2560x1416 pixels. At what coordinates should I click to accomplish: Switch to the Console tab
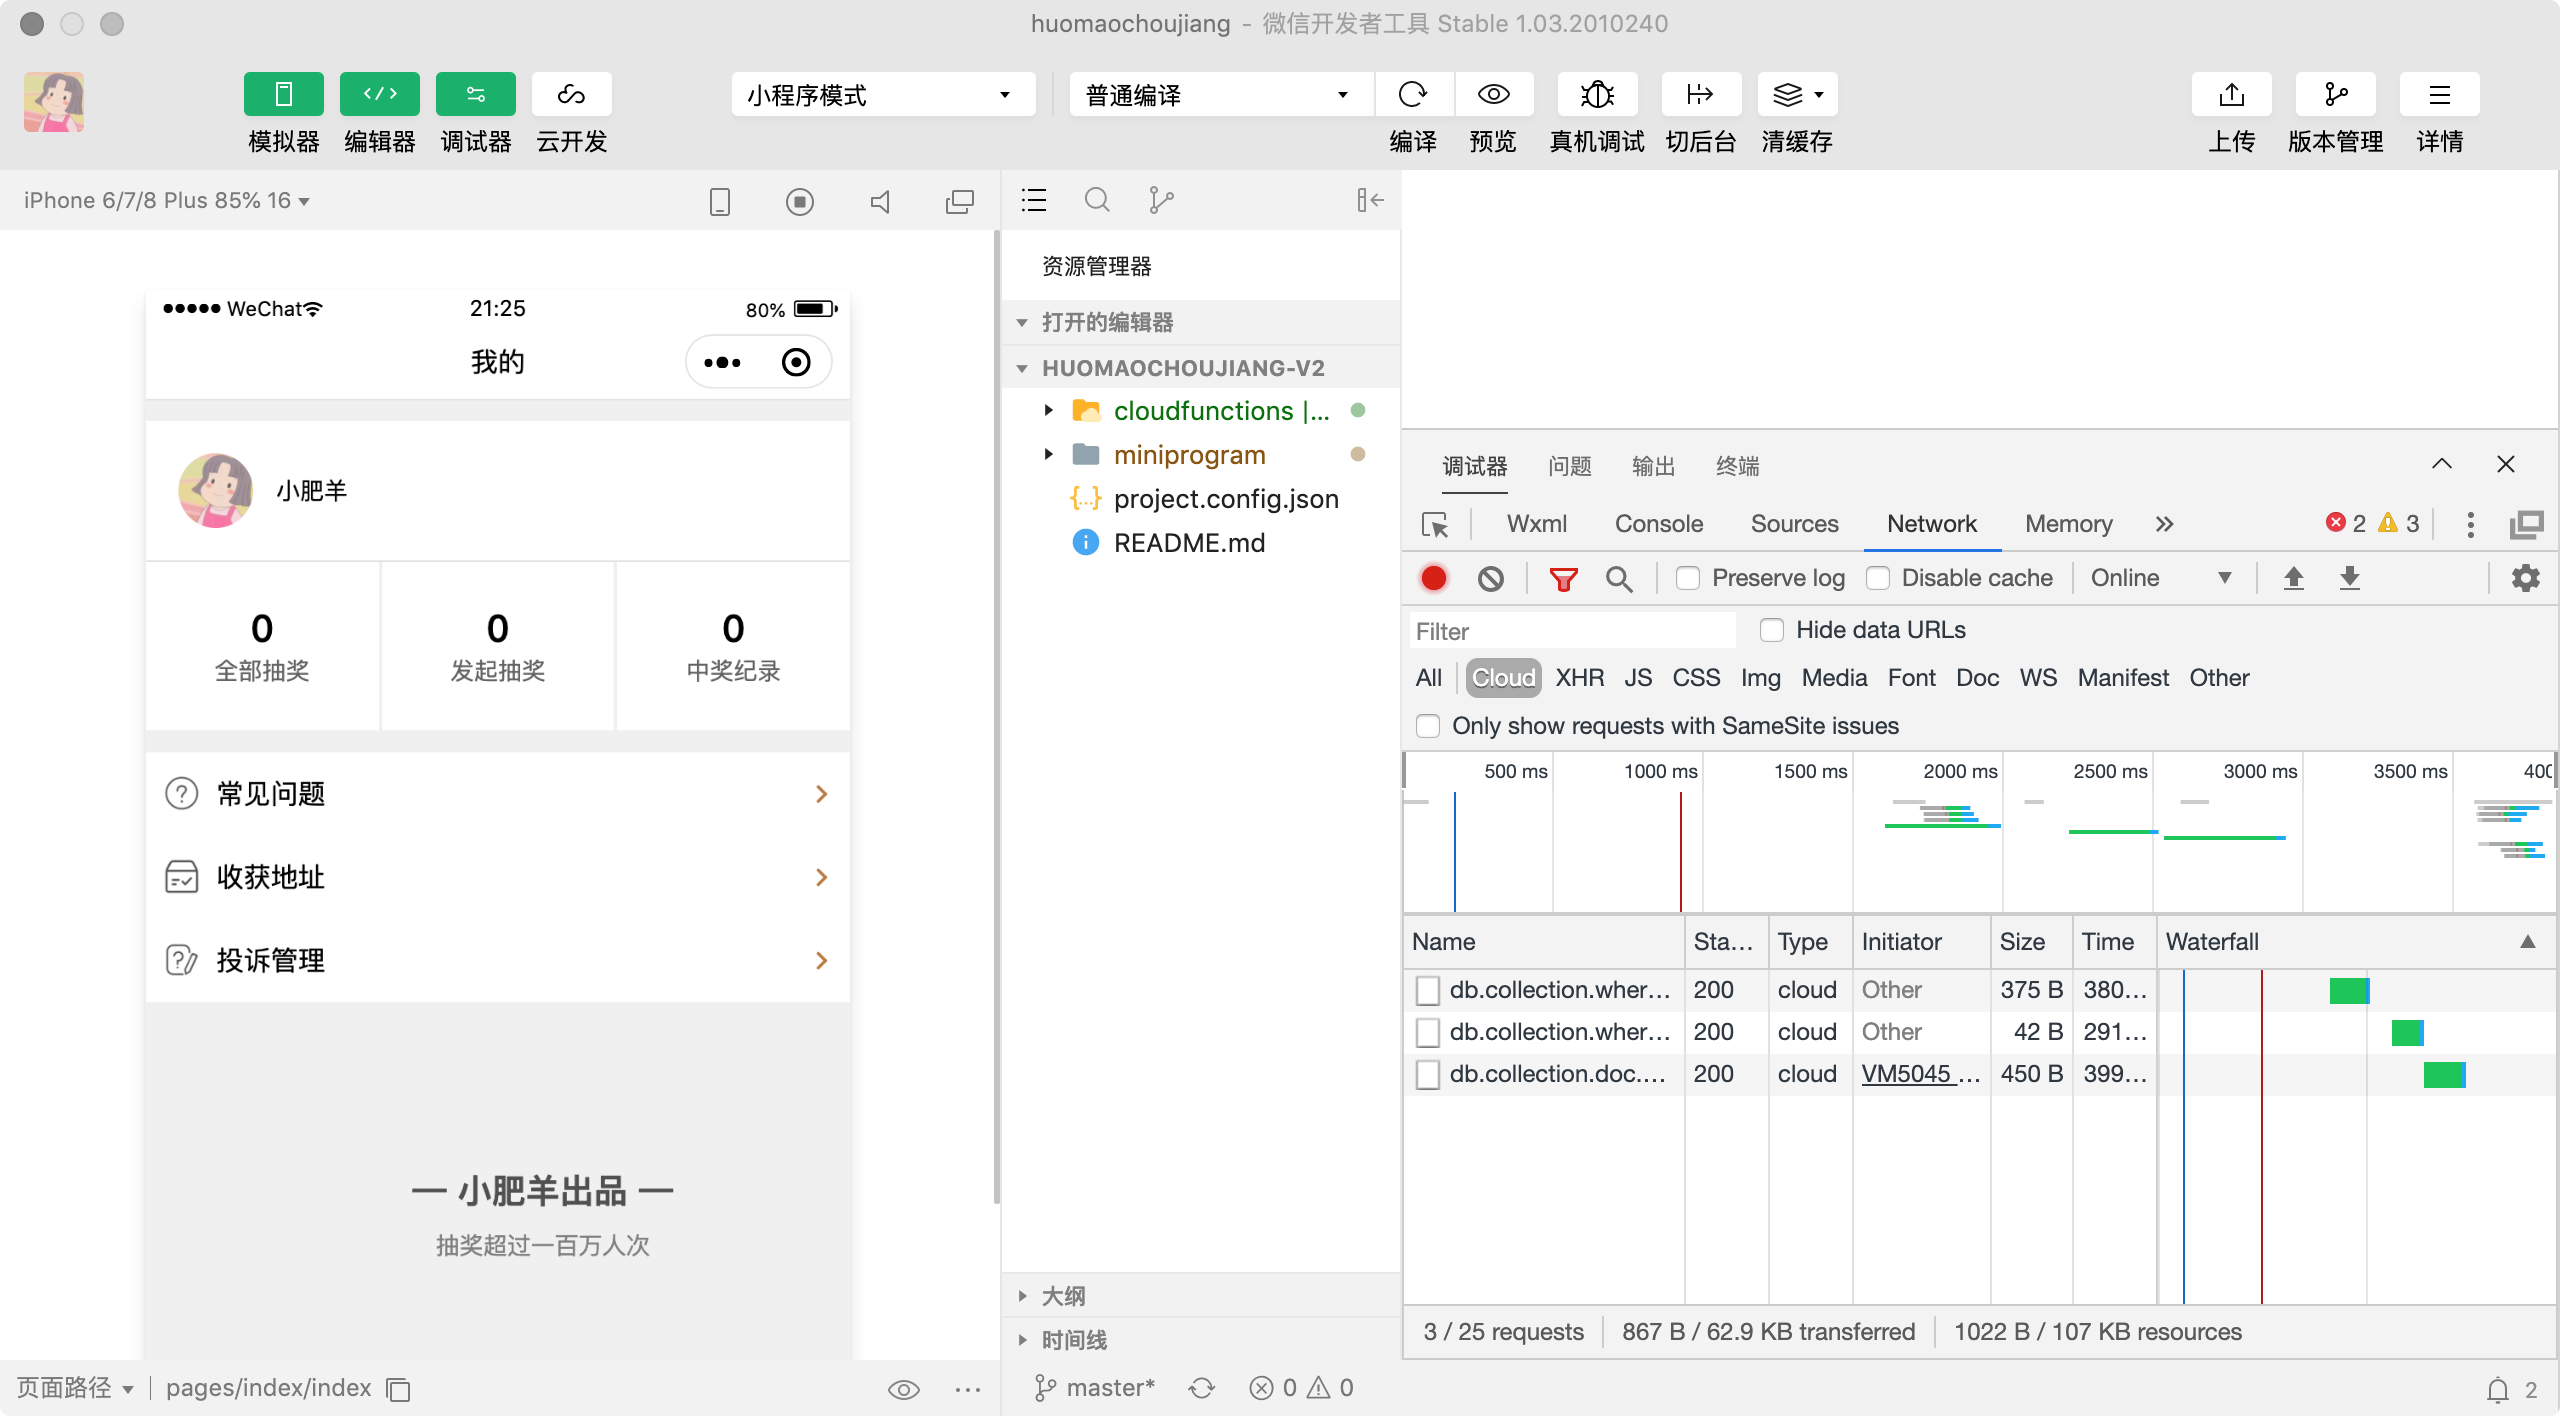(1658, 524)
